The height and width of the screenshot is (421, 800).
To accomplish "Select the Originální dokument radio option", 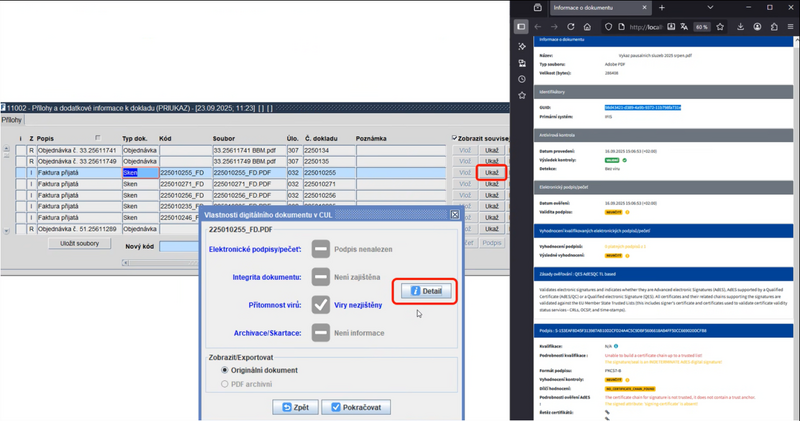I will pos(223,369).
